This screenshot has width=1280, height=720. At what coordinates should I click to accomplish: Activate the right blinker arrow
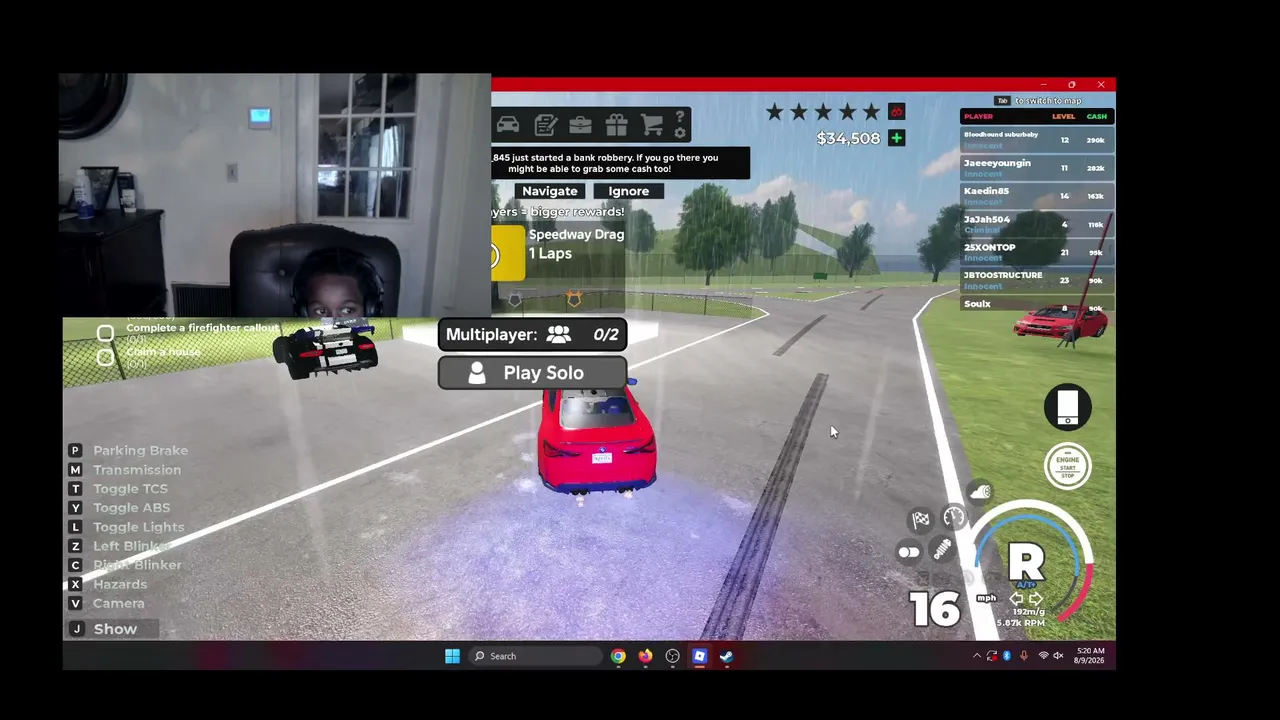(1036, 598)
